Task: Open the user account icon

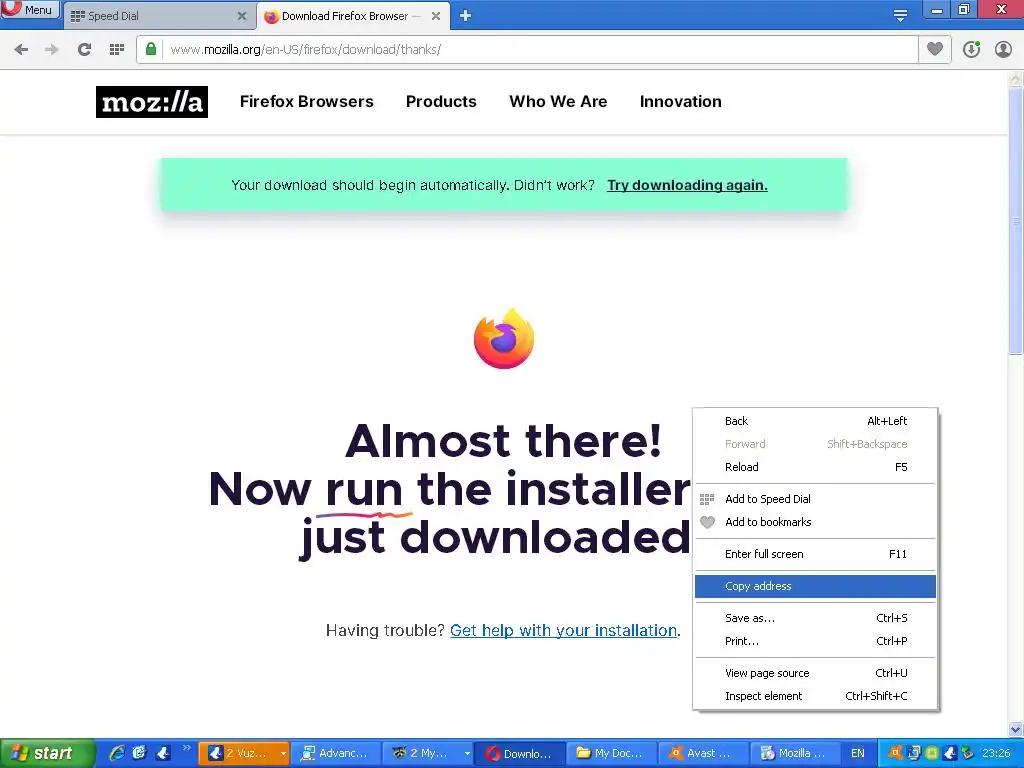Action: tap(1003, 49)
